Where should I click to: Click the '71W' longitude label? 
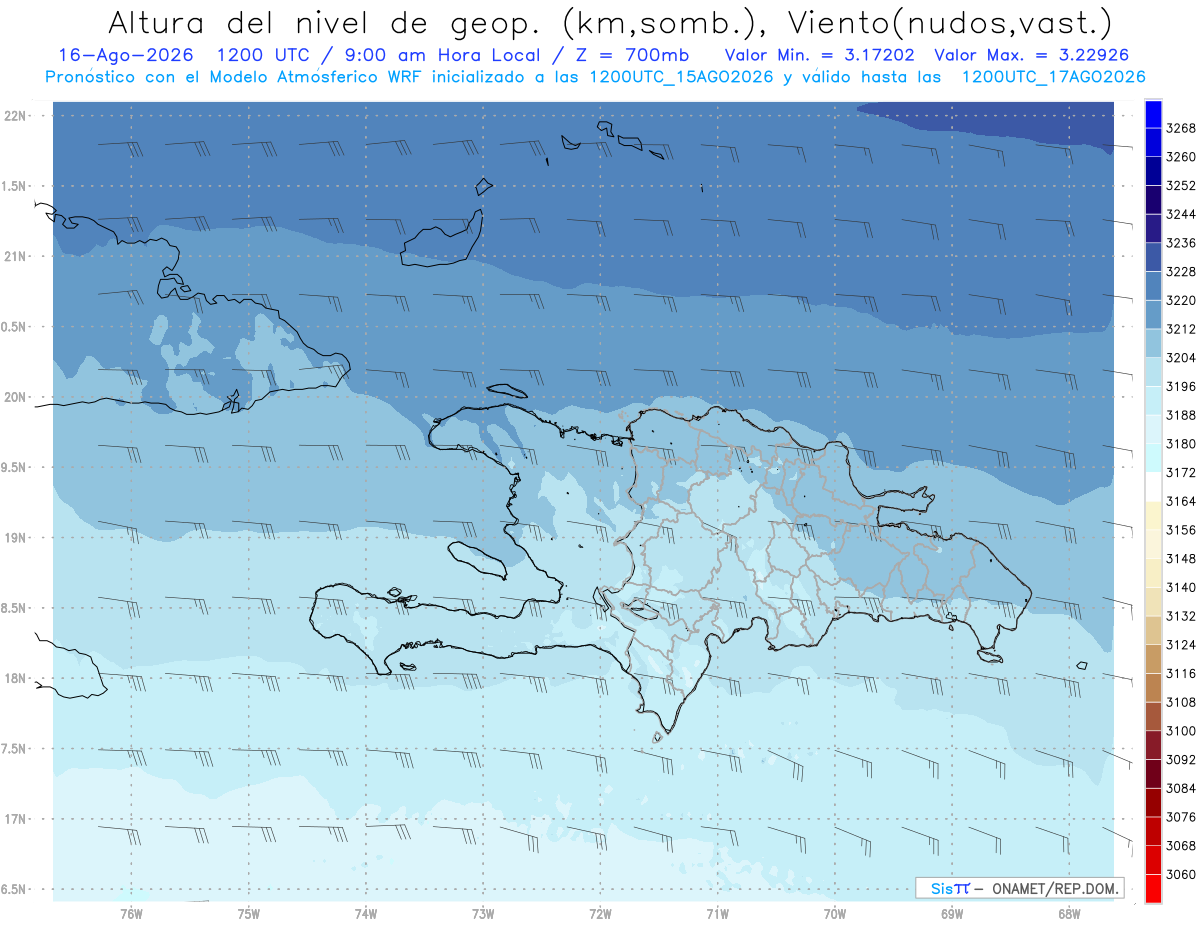[x=717, y=913]
